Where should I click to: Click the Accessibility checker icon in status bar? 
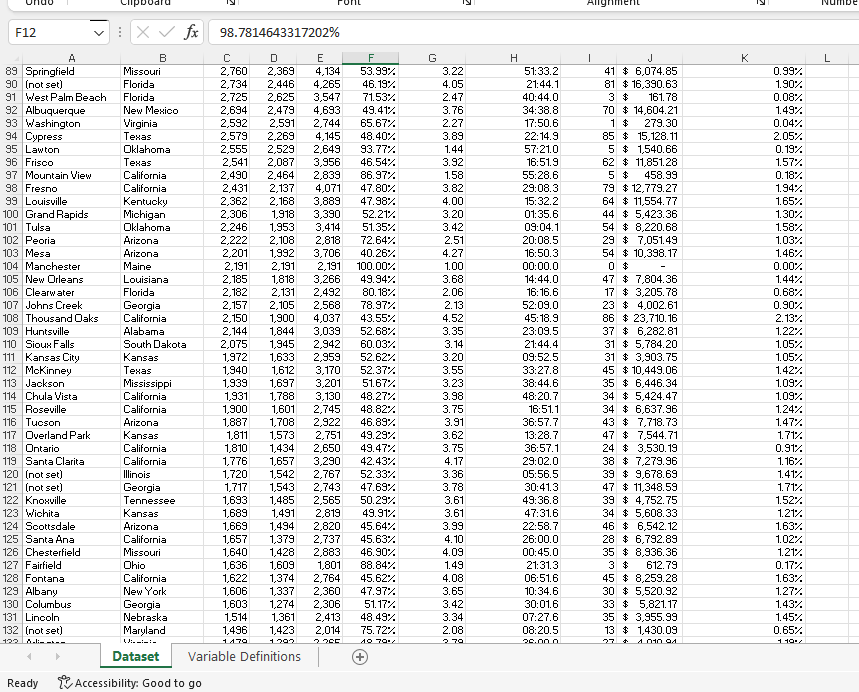point(63,682)
